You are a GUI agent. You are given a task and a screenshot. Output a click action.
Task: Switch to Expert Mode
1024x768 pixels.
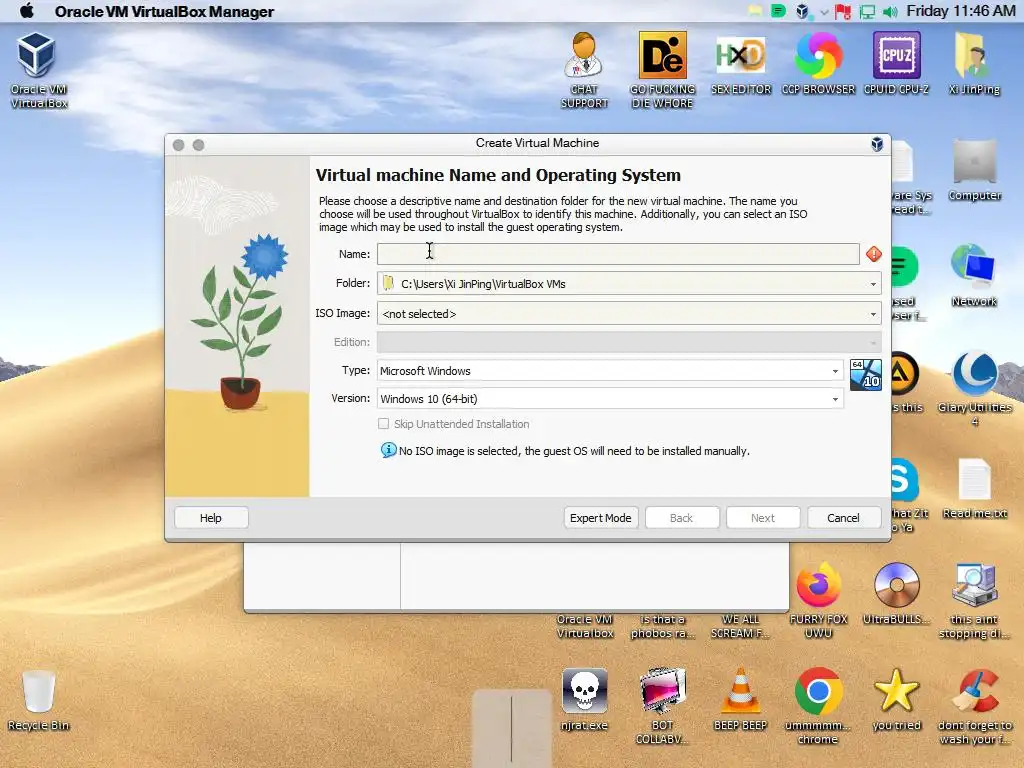coord(600,518)
